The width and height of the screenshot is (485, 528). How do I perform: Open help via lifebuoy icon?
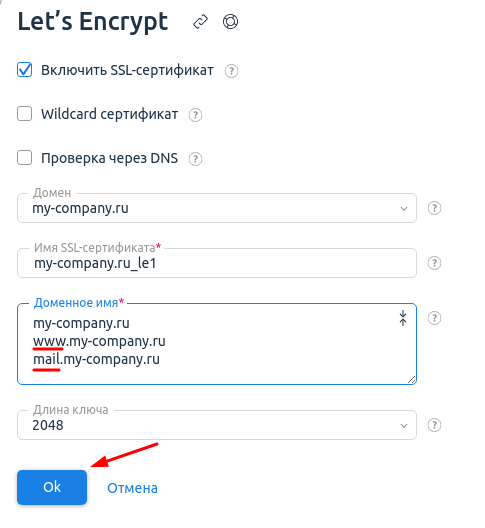[x=230, y=22]
